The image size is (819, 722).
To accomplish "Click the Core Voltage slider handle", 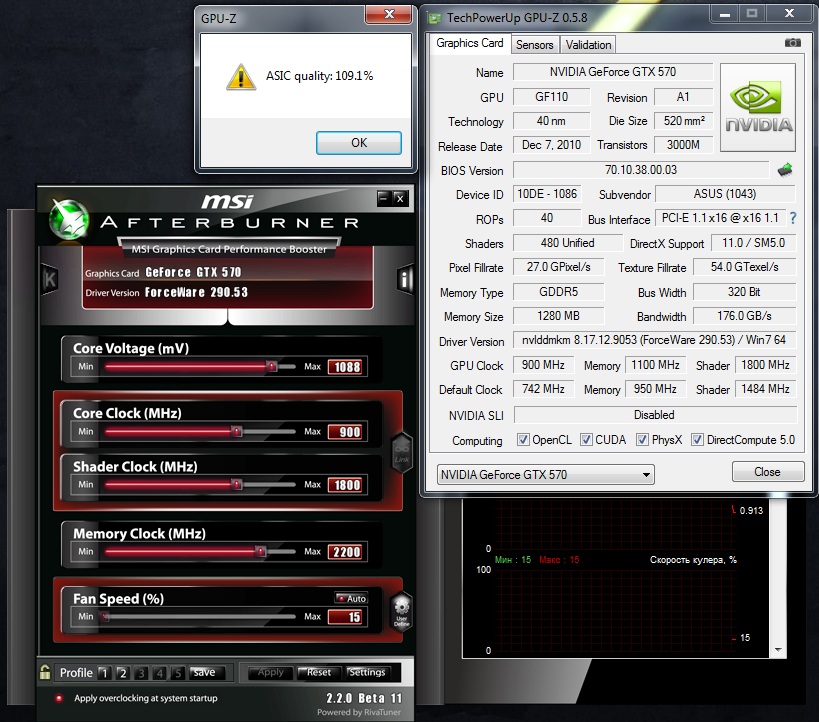I will coord(271,367).
